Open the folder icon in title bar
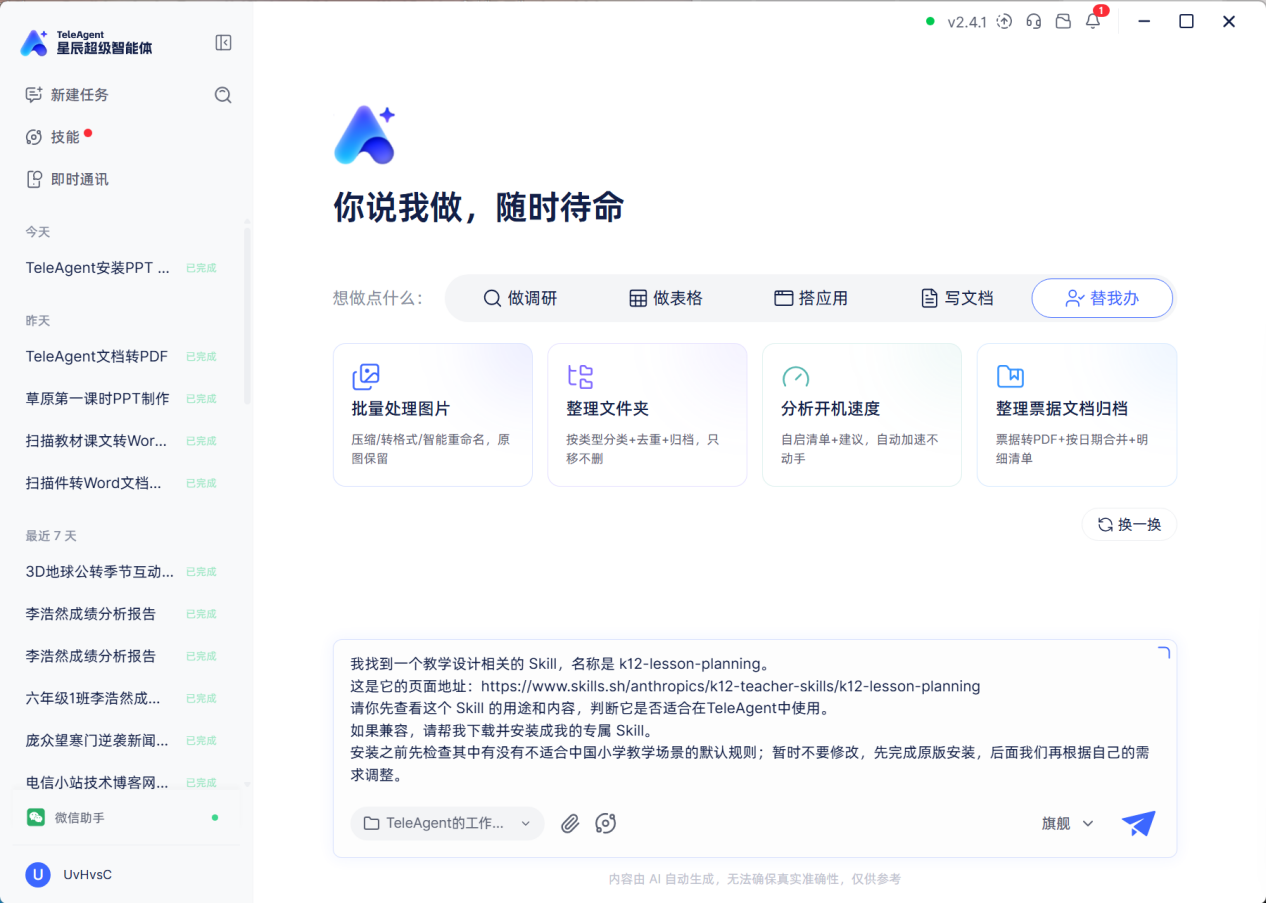 point(1063,21)
